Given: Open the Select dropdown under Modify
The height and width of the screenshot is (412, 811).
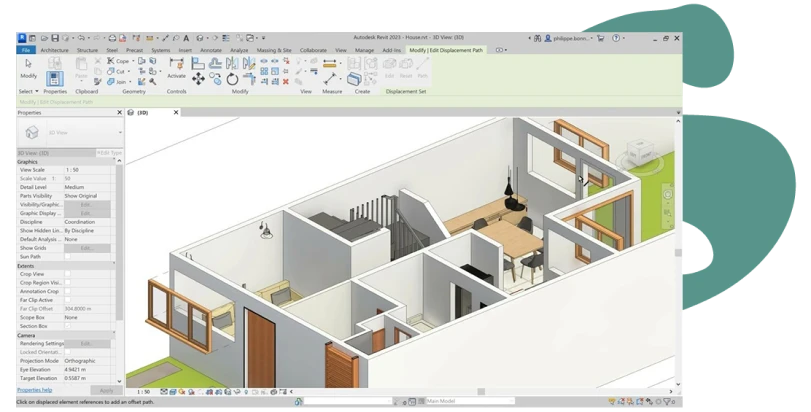Looking at the screenshot, I should click(x=28, y=91).
